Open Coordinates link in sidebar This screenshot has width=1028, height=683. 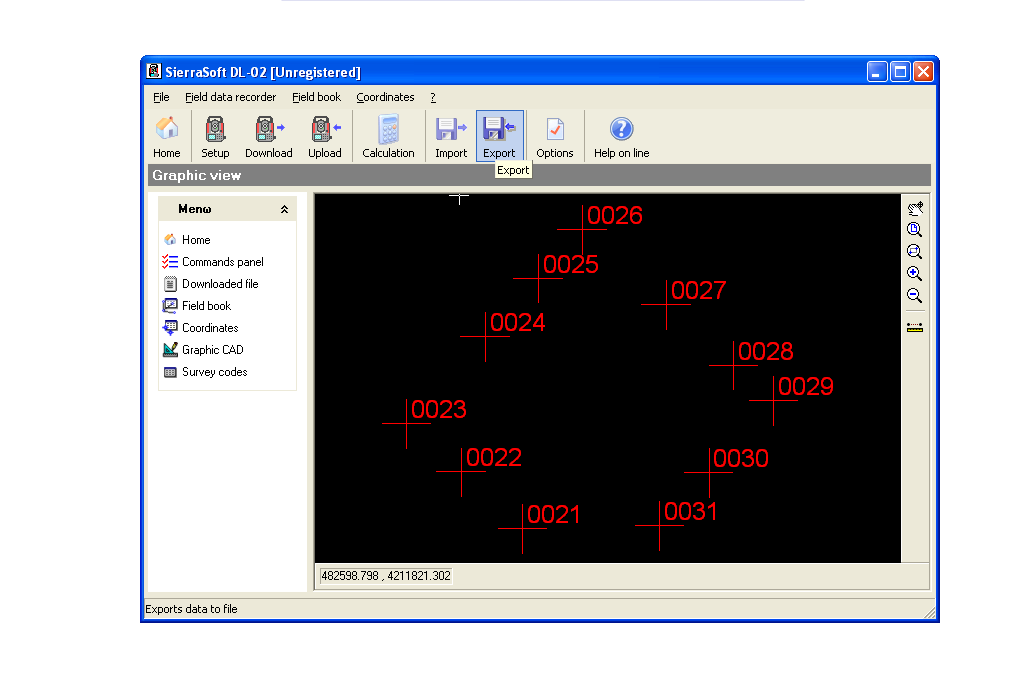point(210,328)
